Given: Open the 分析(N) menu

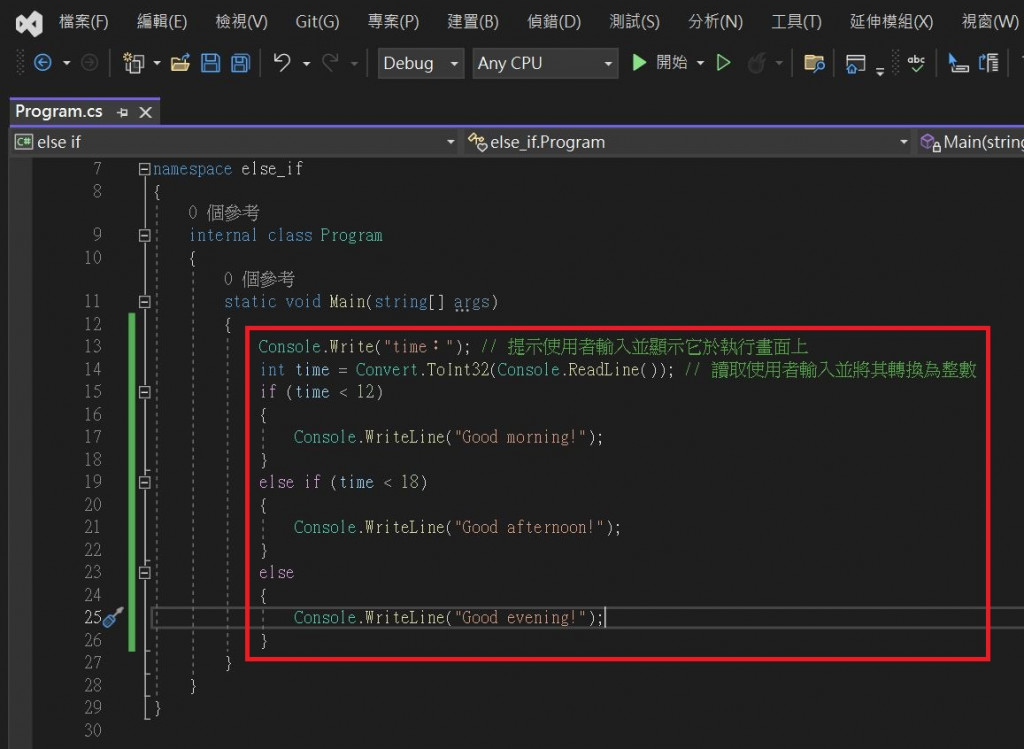Looking at the screenshot, I should (x=715, y=22).
